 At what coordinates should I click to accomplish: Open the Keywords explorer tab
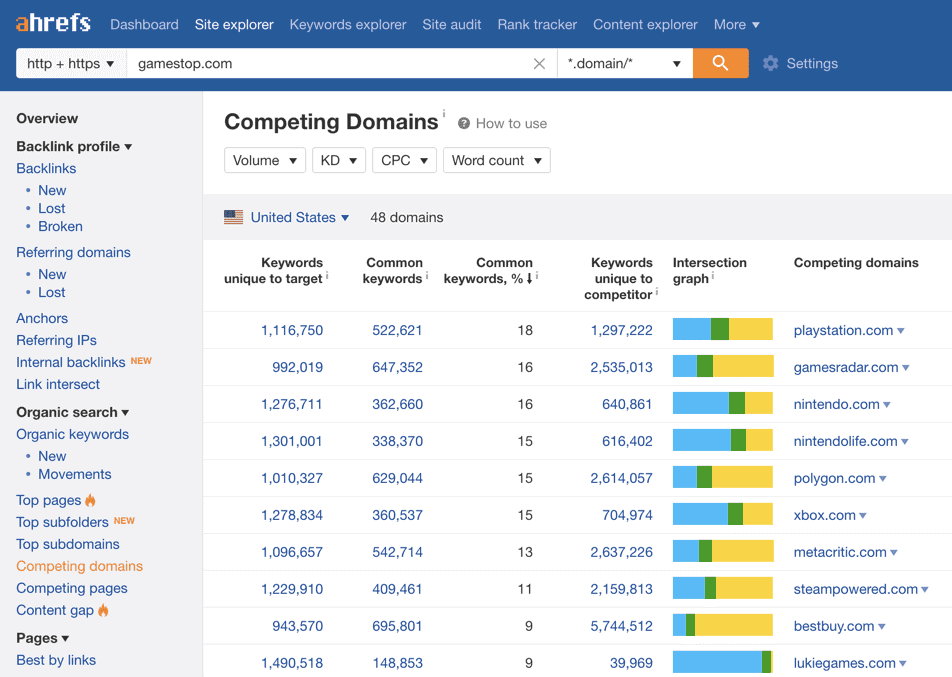tap(348, 24)
